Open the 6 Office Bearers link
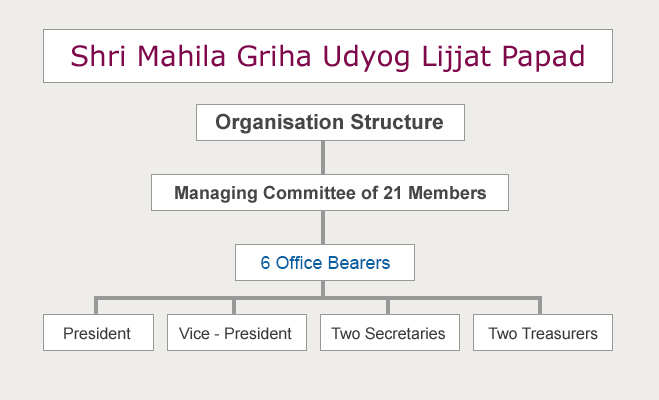Screen dimensions: 659x400 (x=324, y=263)
